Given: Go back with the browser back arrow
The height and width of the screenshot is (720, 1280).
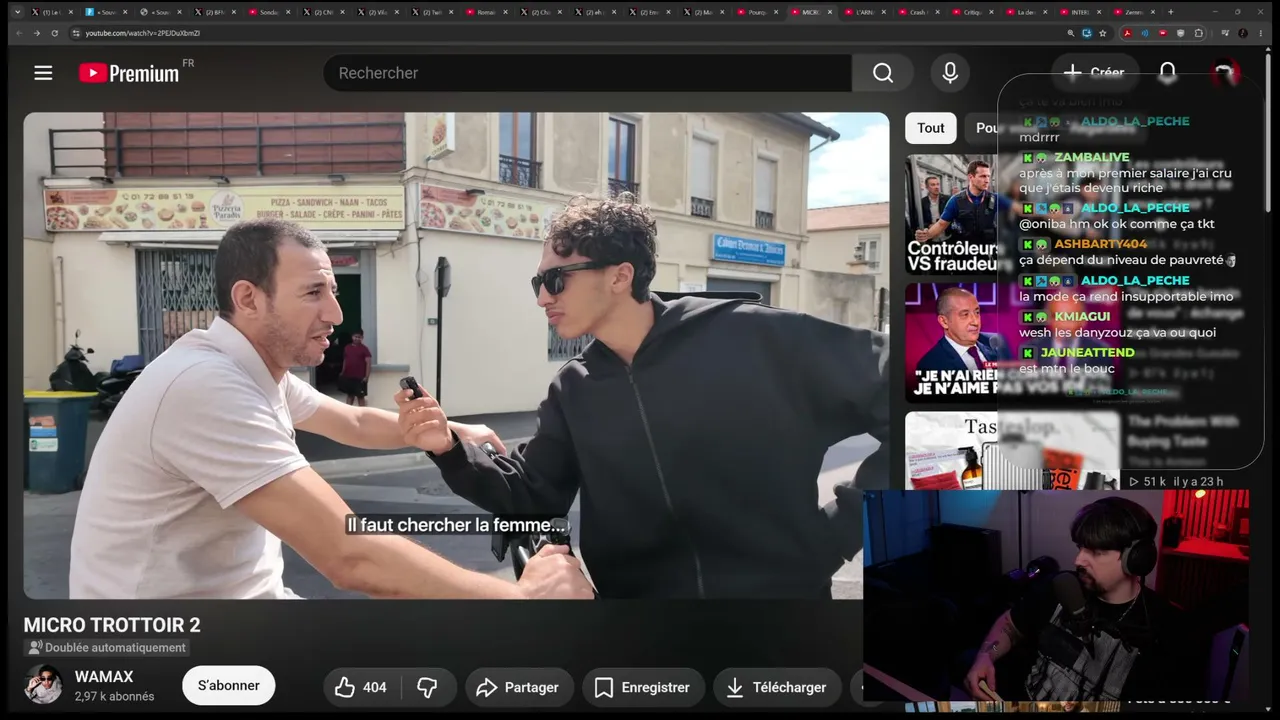Looking at the screenshot, I should point(19,33).
